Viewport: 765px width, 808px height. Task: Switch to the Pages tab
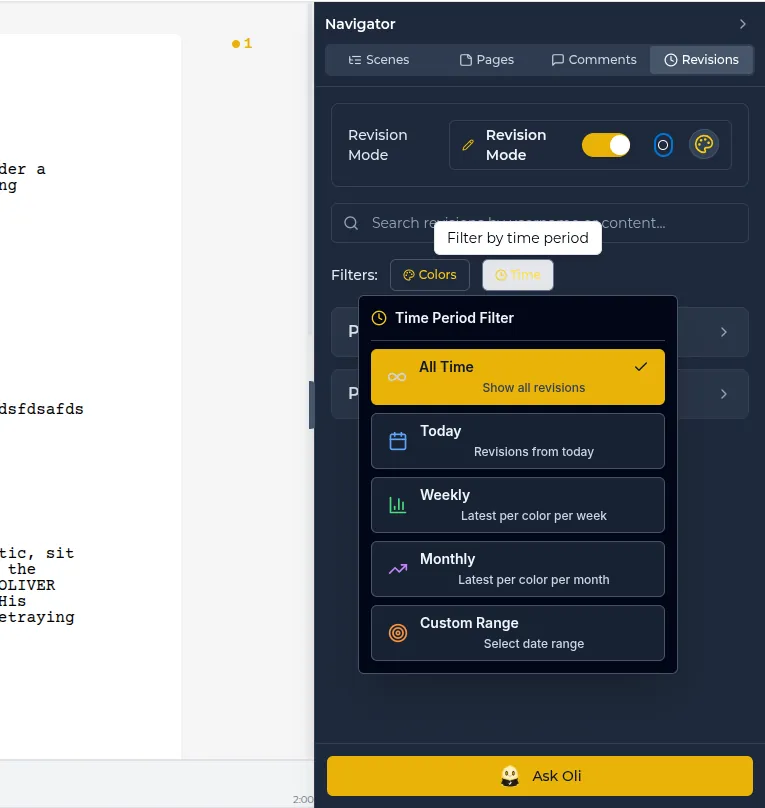click(x=486, y=60)
